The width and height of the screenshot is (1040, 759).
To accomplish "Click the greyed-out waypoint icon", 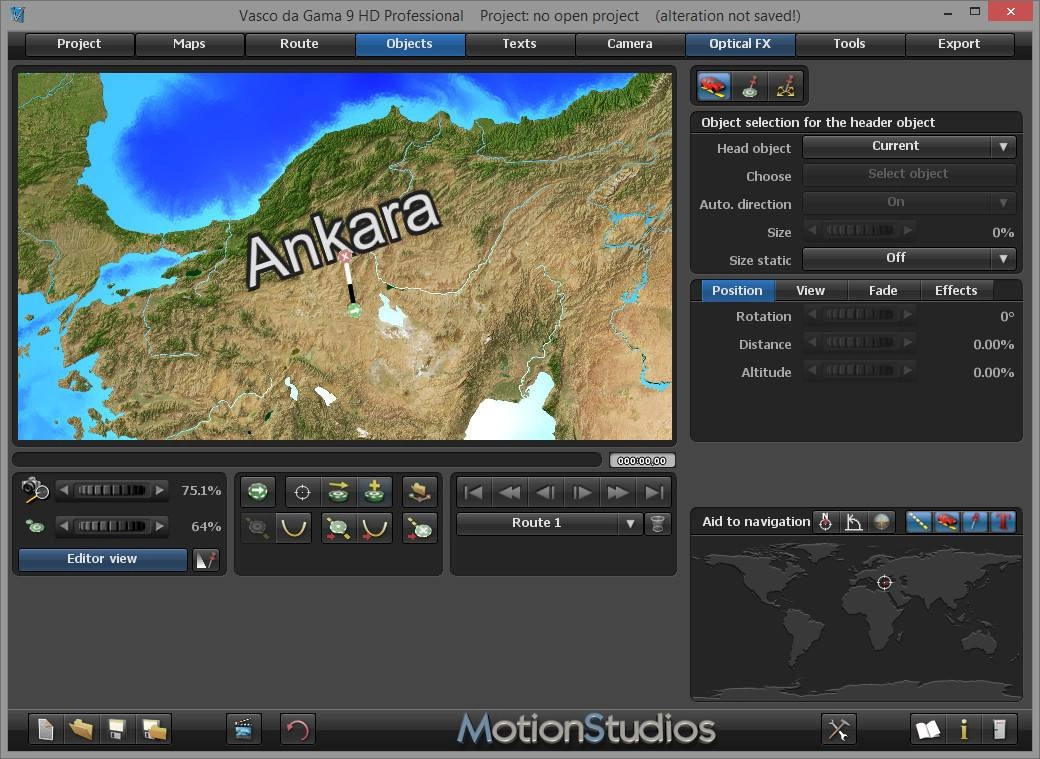I will coord(258,528).
